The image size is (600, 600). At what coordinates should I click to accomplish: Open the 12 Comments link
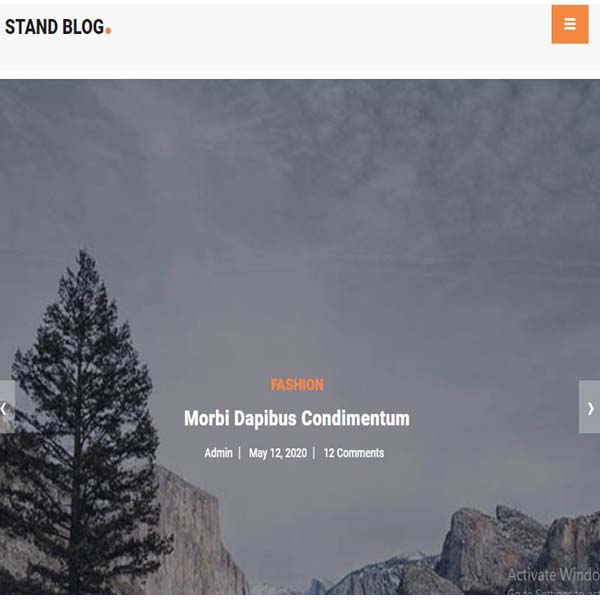(354, 453)
